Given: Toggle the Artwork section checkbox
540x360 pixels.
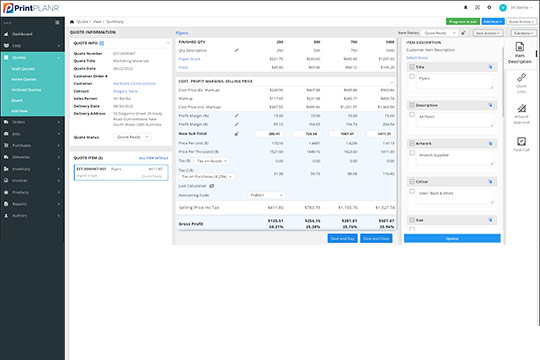Looking at the screenshot, I should pos(412,143).
